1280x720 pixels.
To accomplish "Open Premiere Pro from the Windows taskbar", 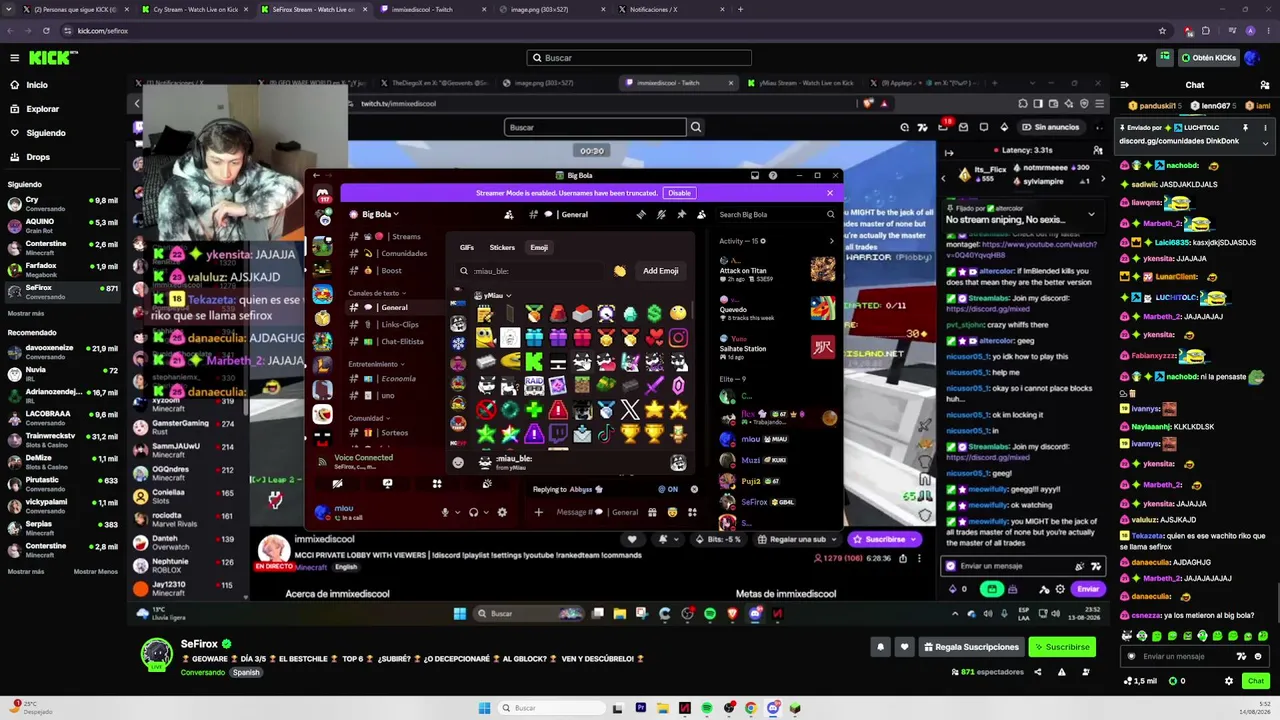I will point(640,708).
